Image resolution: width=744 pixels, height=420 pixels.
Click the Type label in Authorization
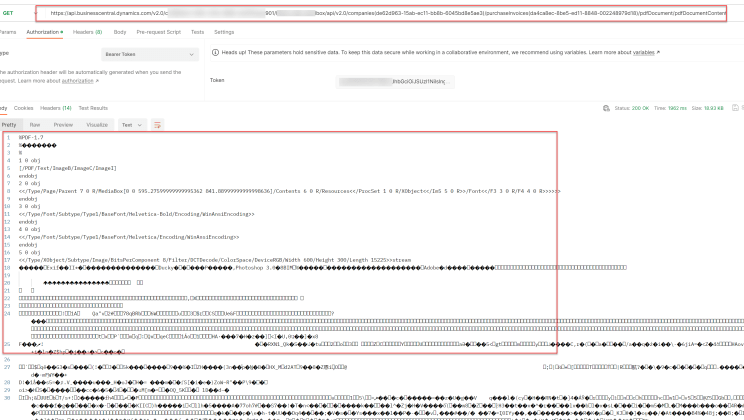tap(4, 53)
